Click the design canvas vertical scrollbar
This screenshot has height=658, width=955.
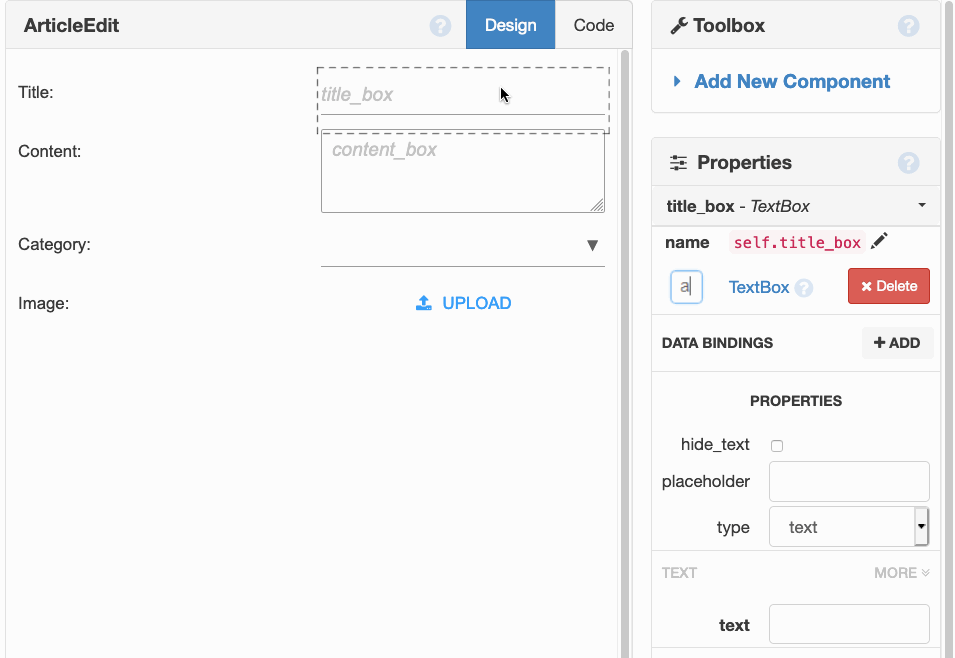tap(624, 353)
